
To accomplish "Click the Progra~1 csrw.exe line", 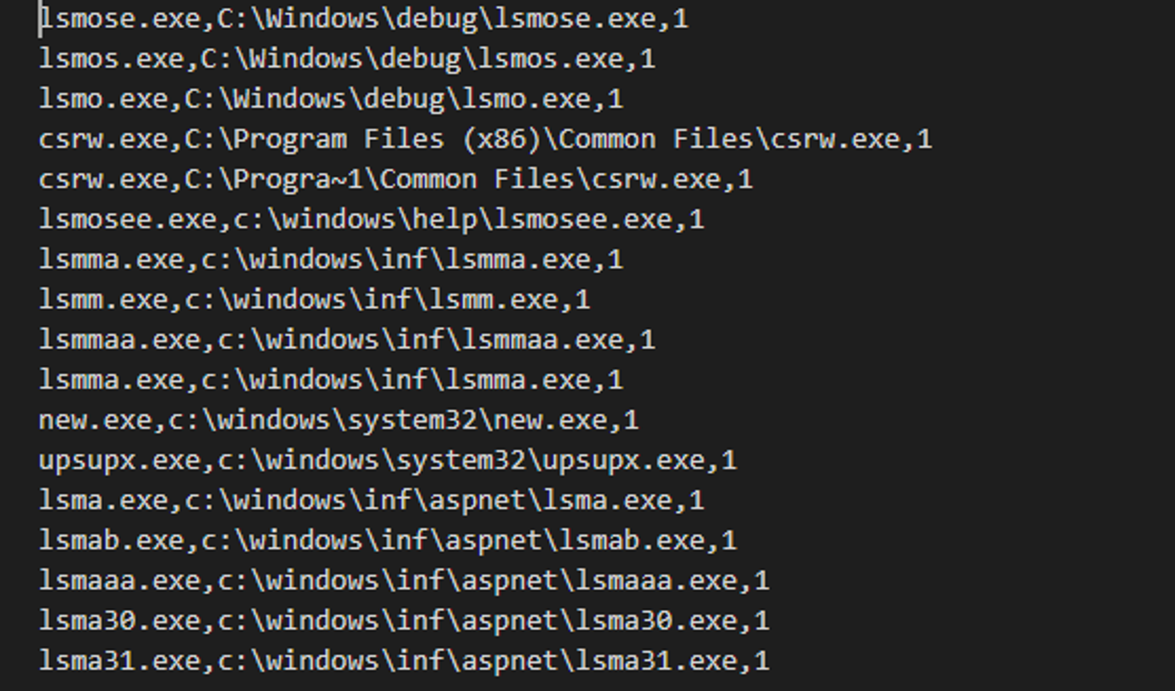I will click(396, 179).
